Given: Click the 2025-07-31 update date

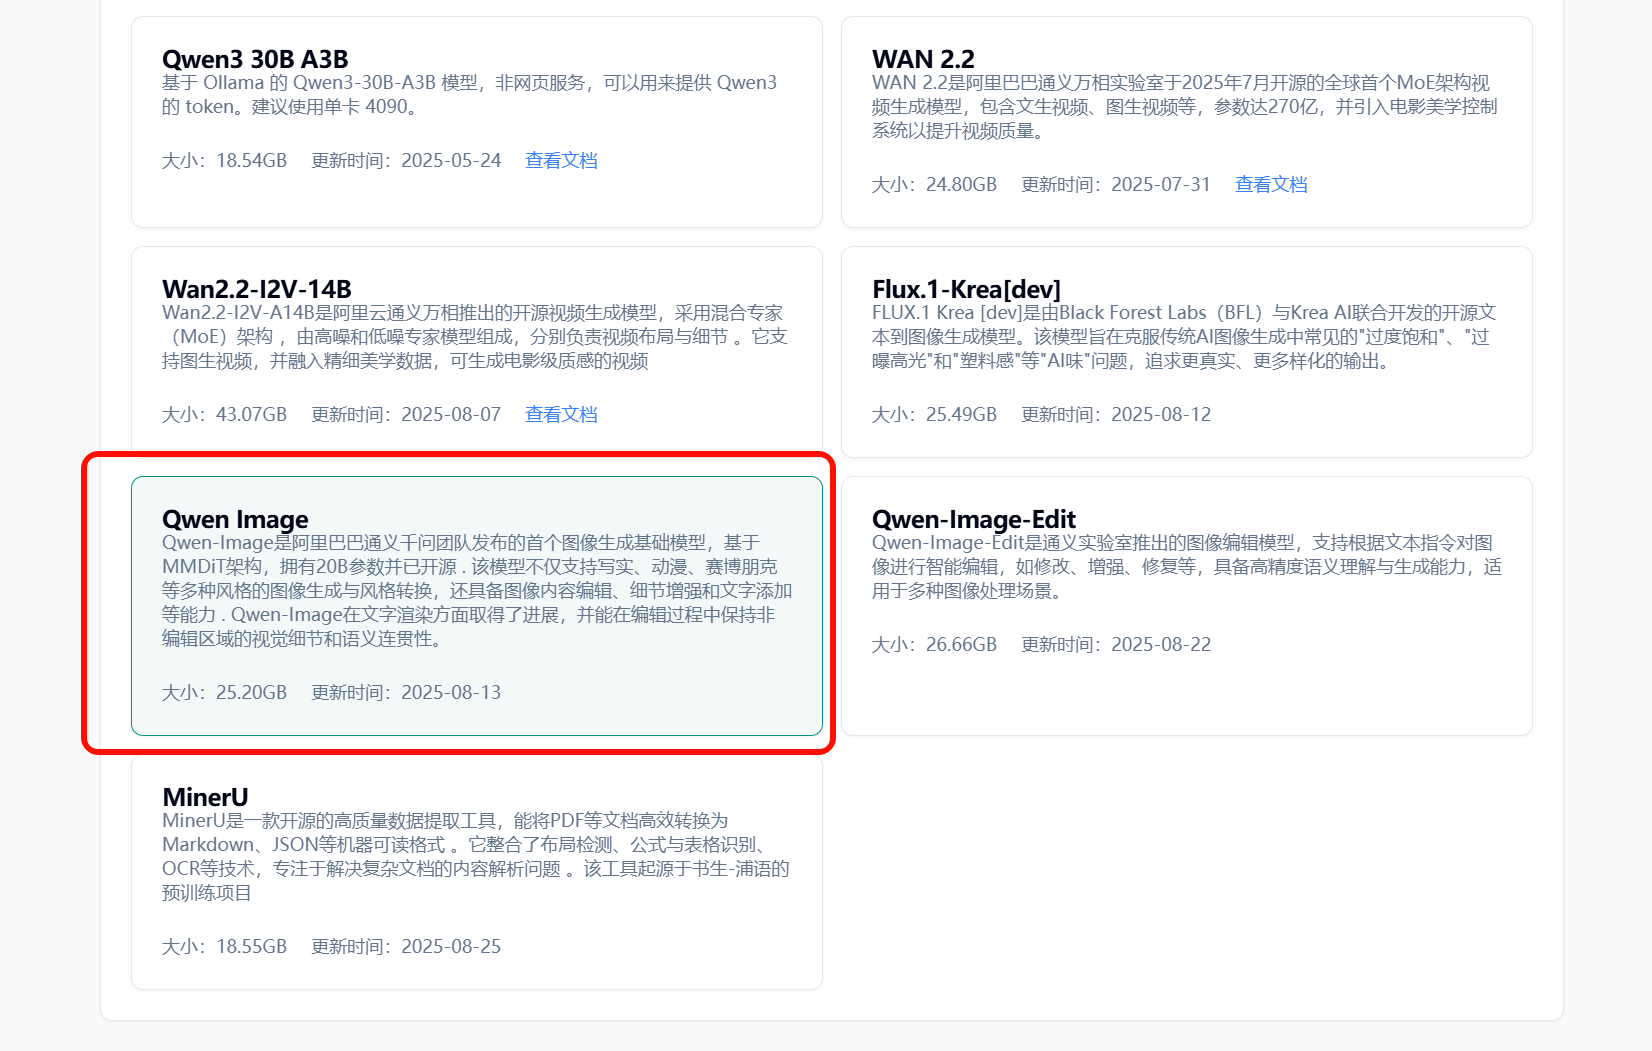Looking at the screenshot, I should (x=1160, y=185).
